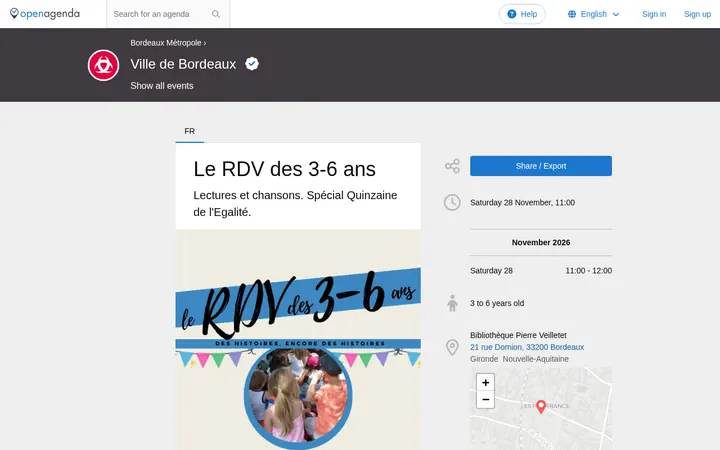Click the search magnifier icon

click(x=216, y=14)
